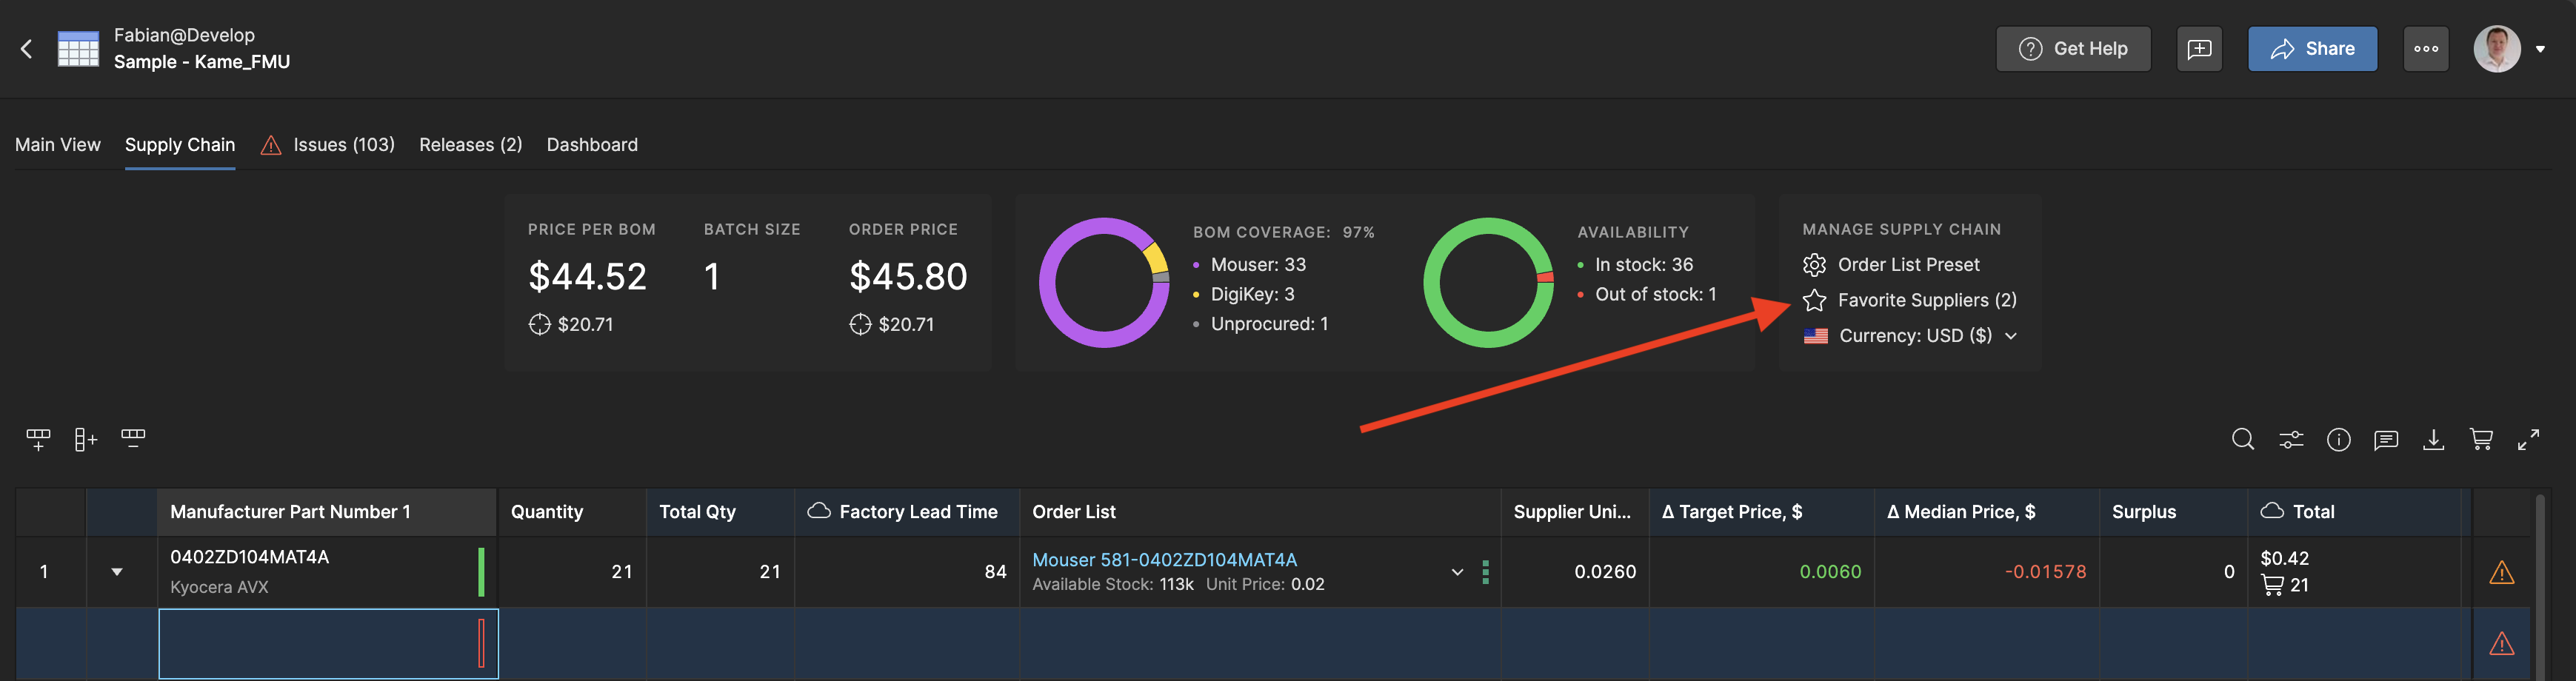Expand row 1 disclosure triangle
2576x681 pixels.
(117, 572)
